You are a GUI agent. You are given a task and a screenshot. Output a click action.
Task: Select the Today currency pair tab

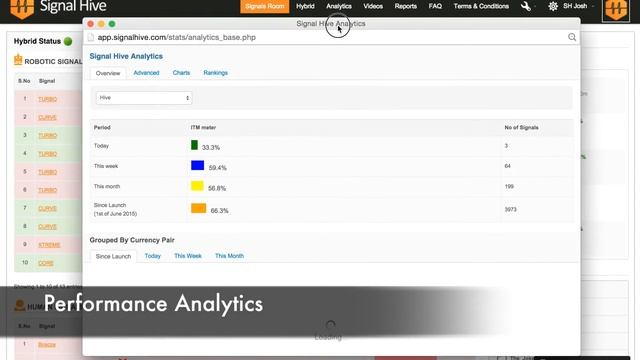(x=153, y=256)
